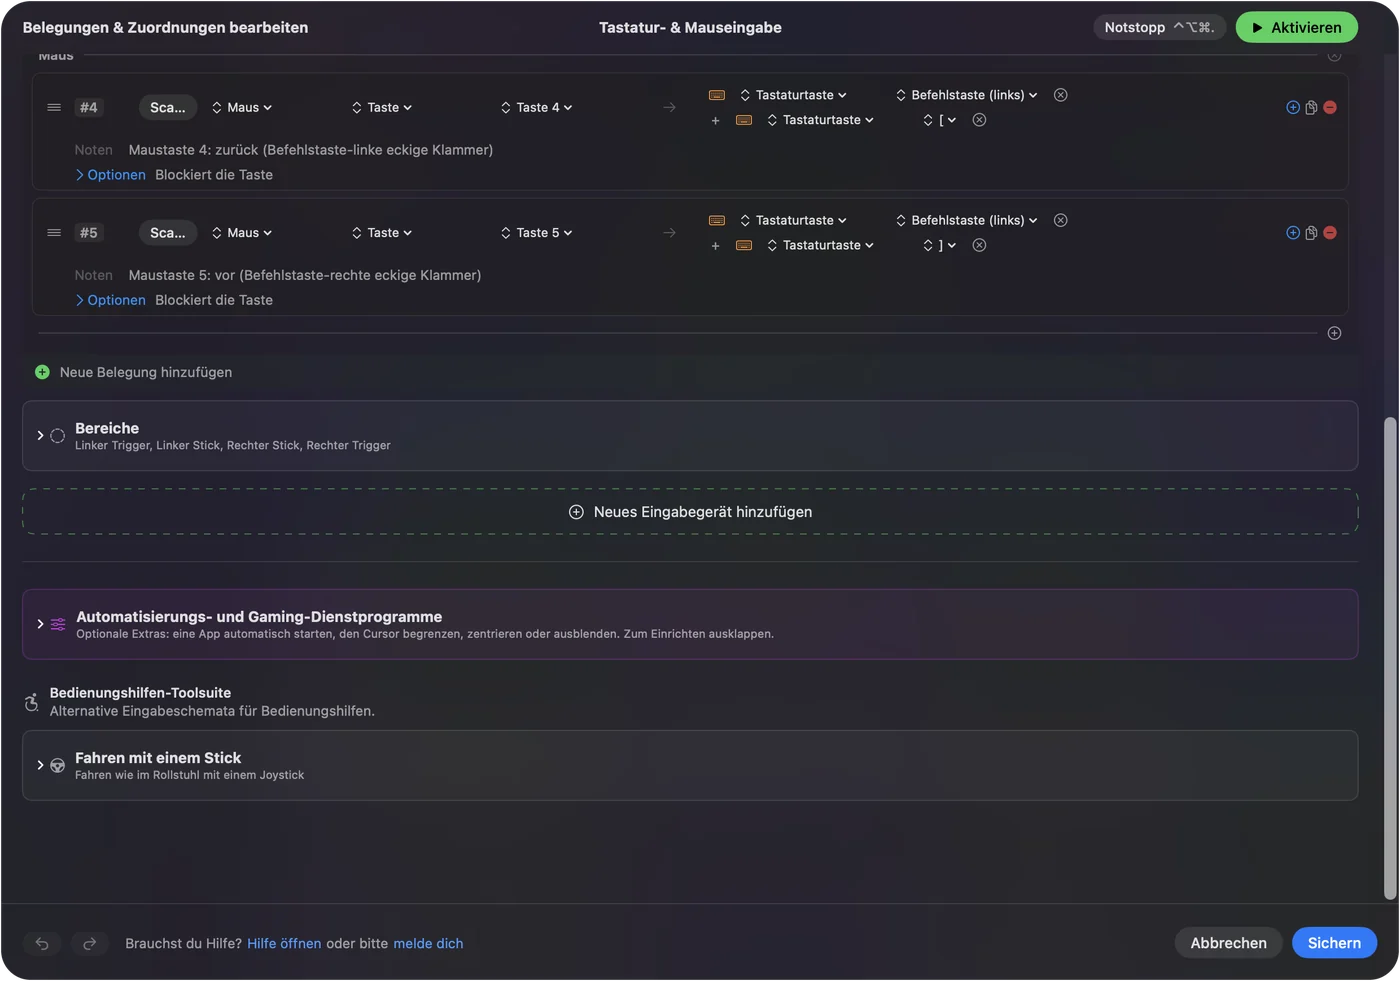Click the circled plus below the Maus section

pyautogui.click(x=1334, y=333)
